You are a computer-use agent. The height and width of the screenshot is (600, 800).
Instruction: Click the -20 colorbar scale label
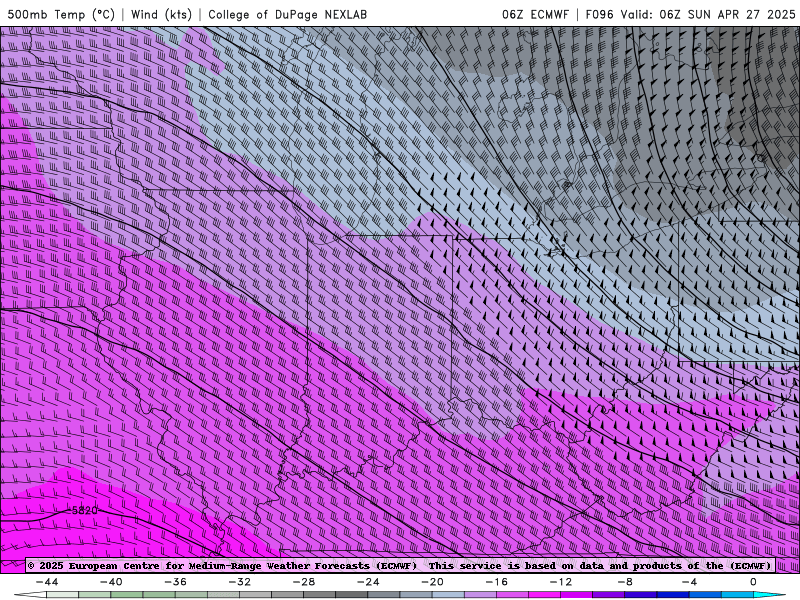coord(432,582)
